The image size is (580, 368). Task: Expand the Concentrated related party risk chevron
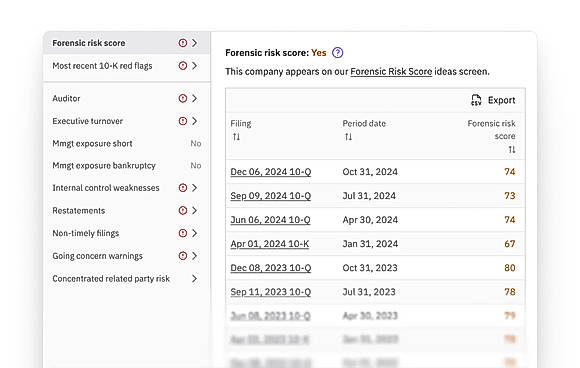(195, 278)
